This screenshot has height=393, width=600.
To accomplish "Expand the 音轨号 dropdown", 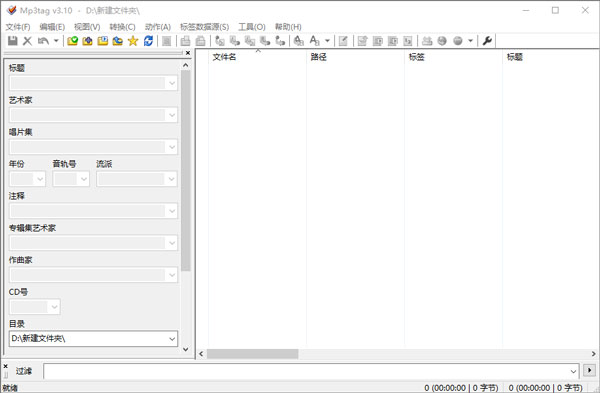I will 83,179.
